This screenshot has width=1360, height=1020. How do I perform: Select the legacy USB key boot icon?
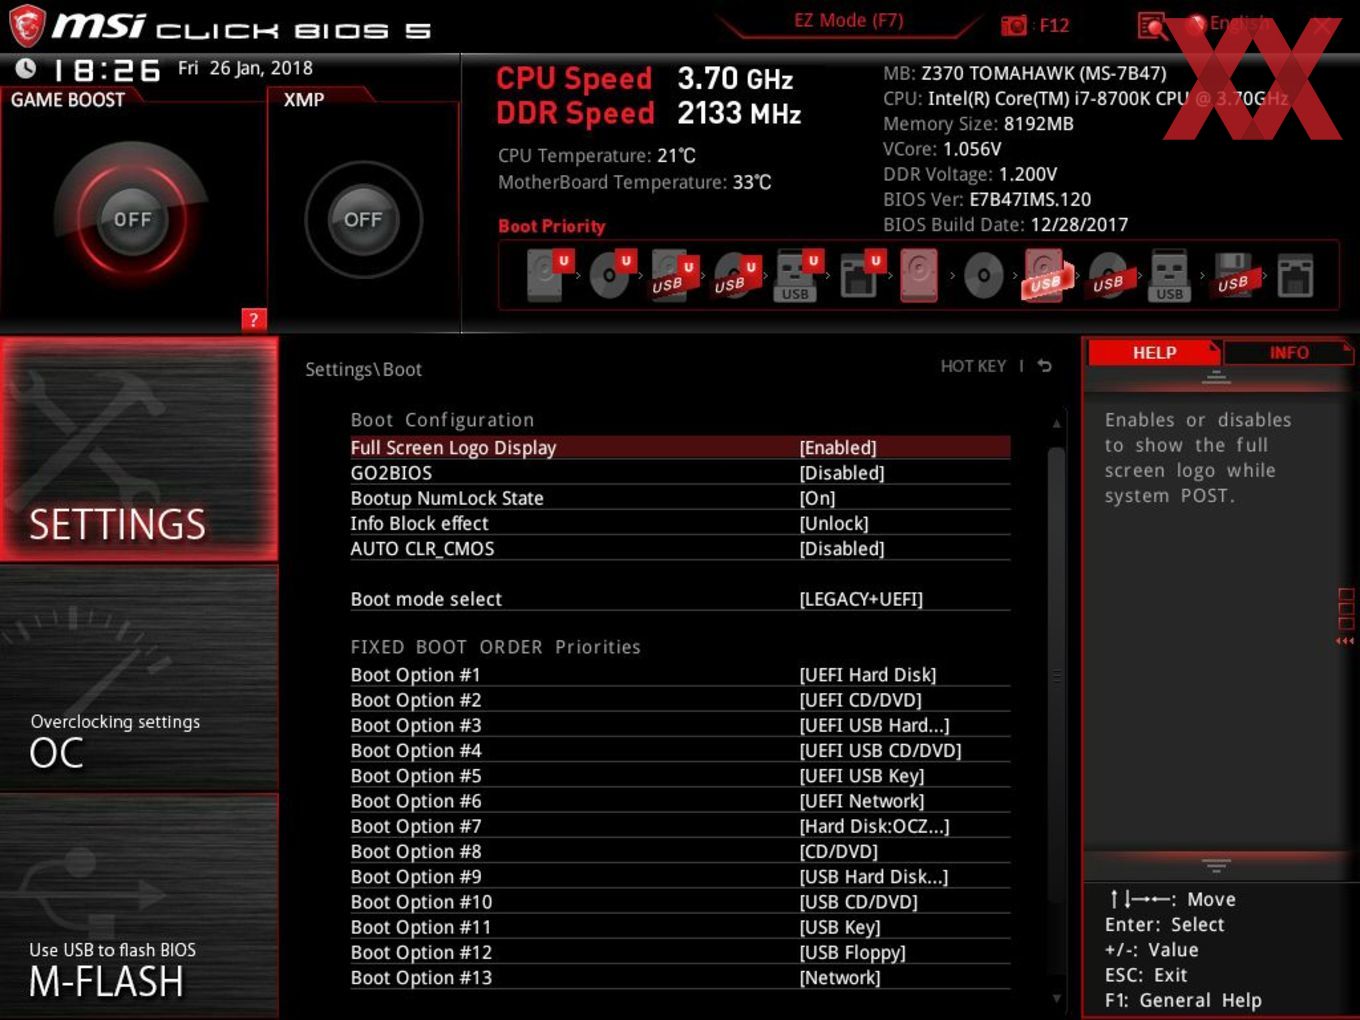pos(1169,276)
